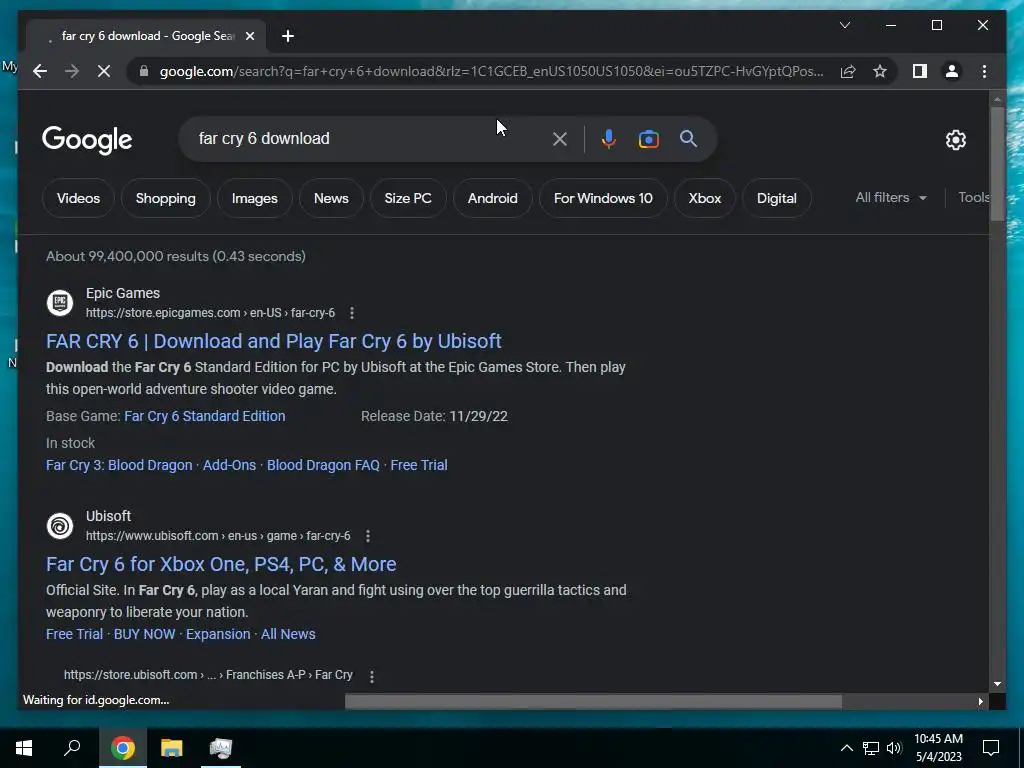Filter results by Videos
The width and height of the screenshot is (1024, 768).
click(x=78, y=198)
